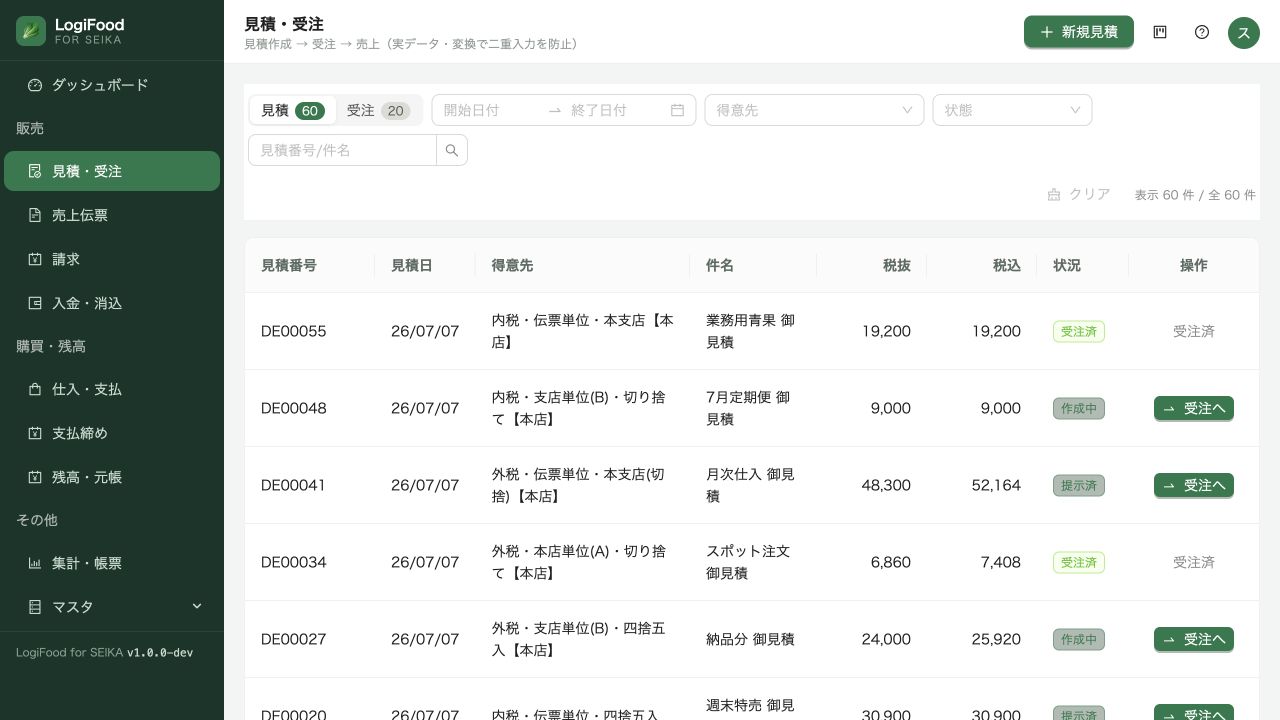Focus the 見積番号/件名 search box

point(342,150)
